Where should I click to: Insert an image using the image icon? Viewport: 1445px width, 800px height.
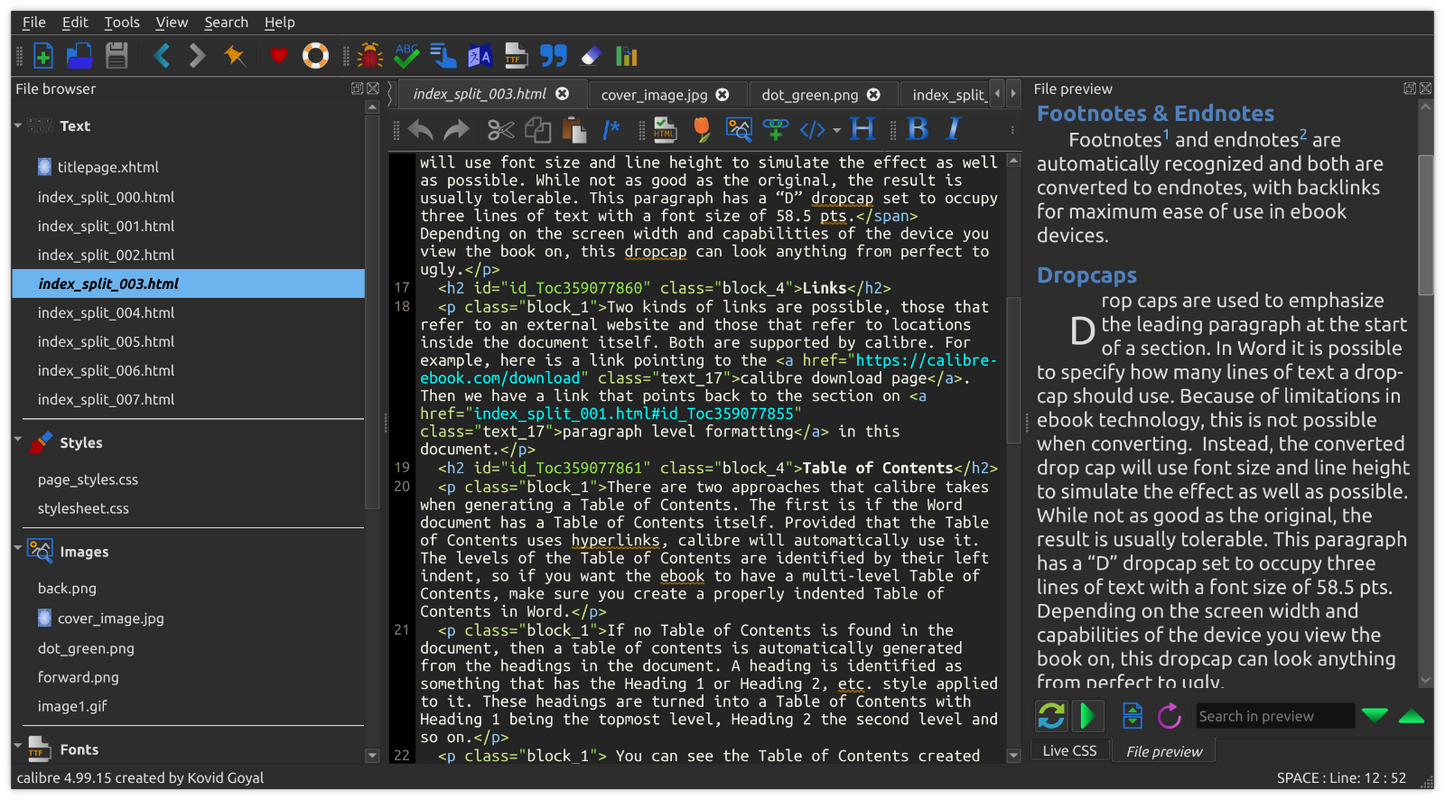pos(738,129)
